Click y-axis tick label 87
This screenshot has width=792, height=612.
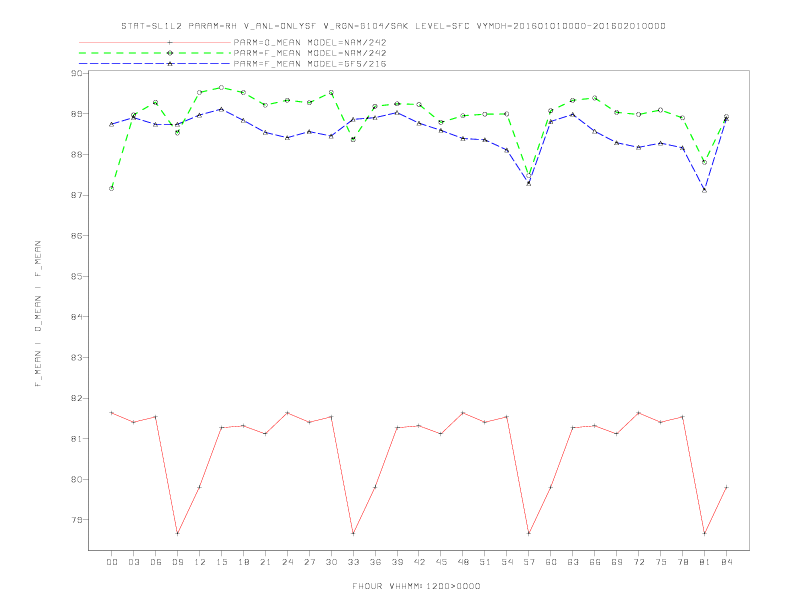(77, 195)
